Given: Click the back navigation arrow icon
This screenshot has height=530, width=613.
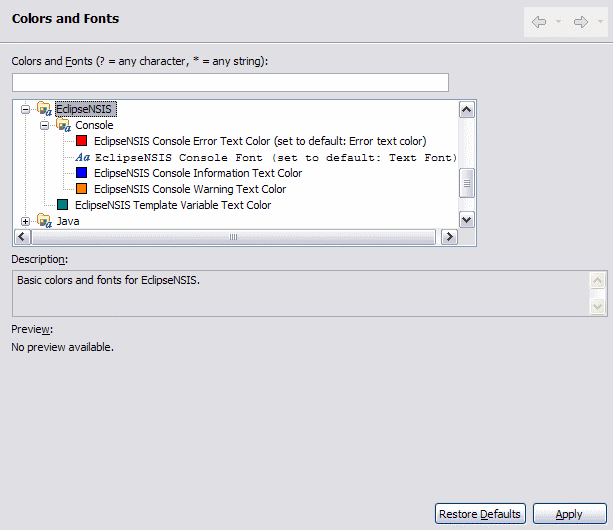Looking at the screenshot, I should pos(539,22).
